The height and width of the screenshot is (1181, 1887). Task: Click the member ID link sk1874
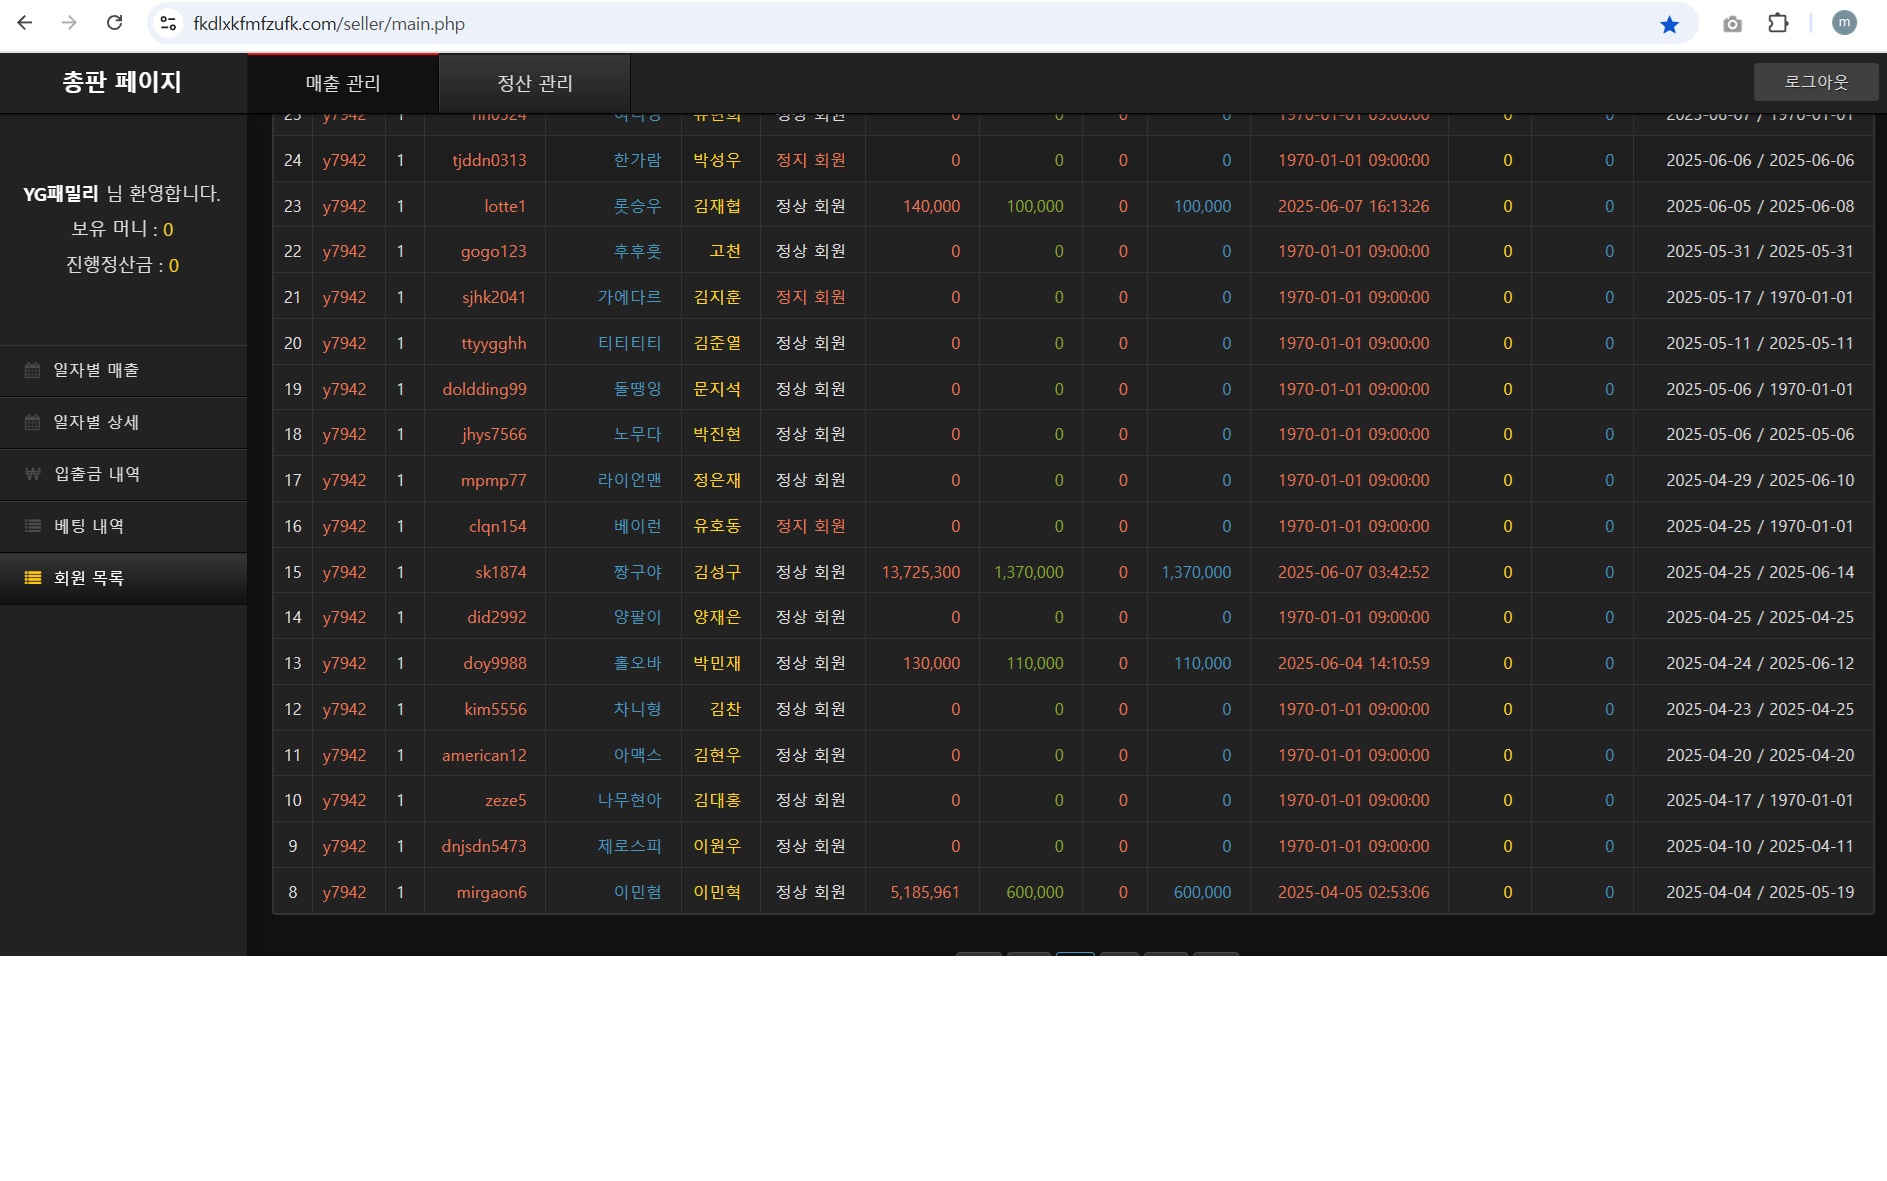click(500, 572)
